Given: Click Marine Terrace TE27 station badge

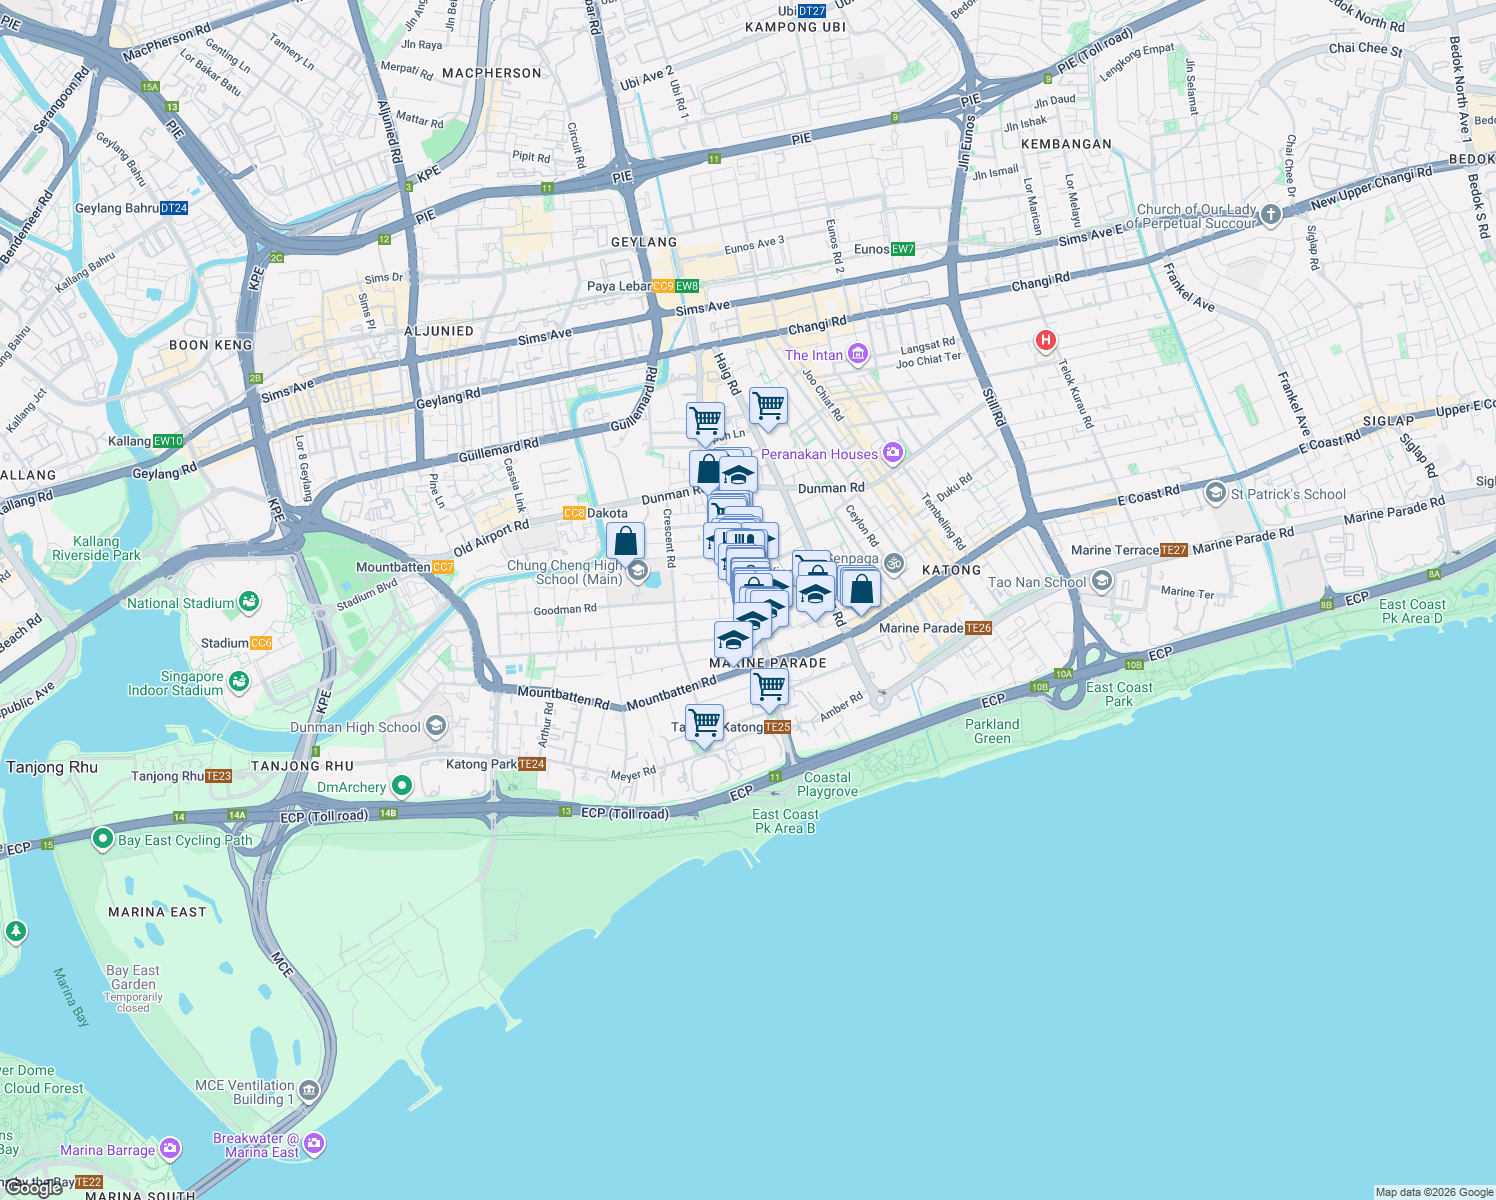Looking at the screenshot, I should pyautogui.click(x=1174, y=550).
